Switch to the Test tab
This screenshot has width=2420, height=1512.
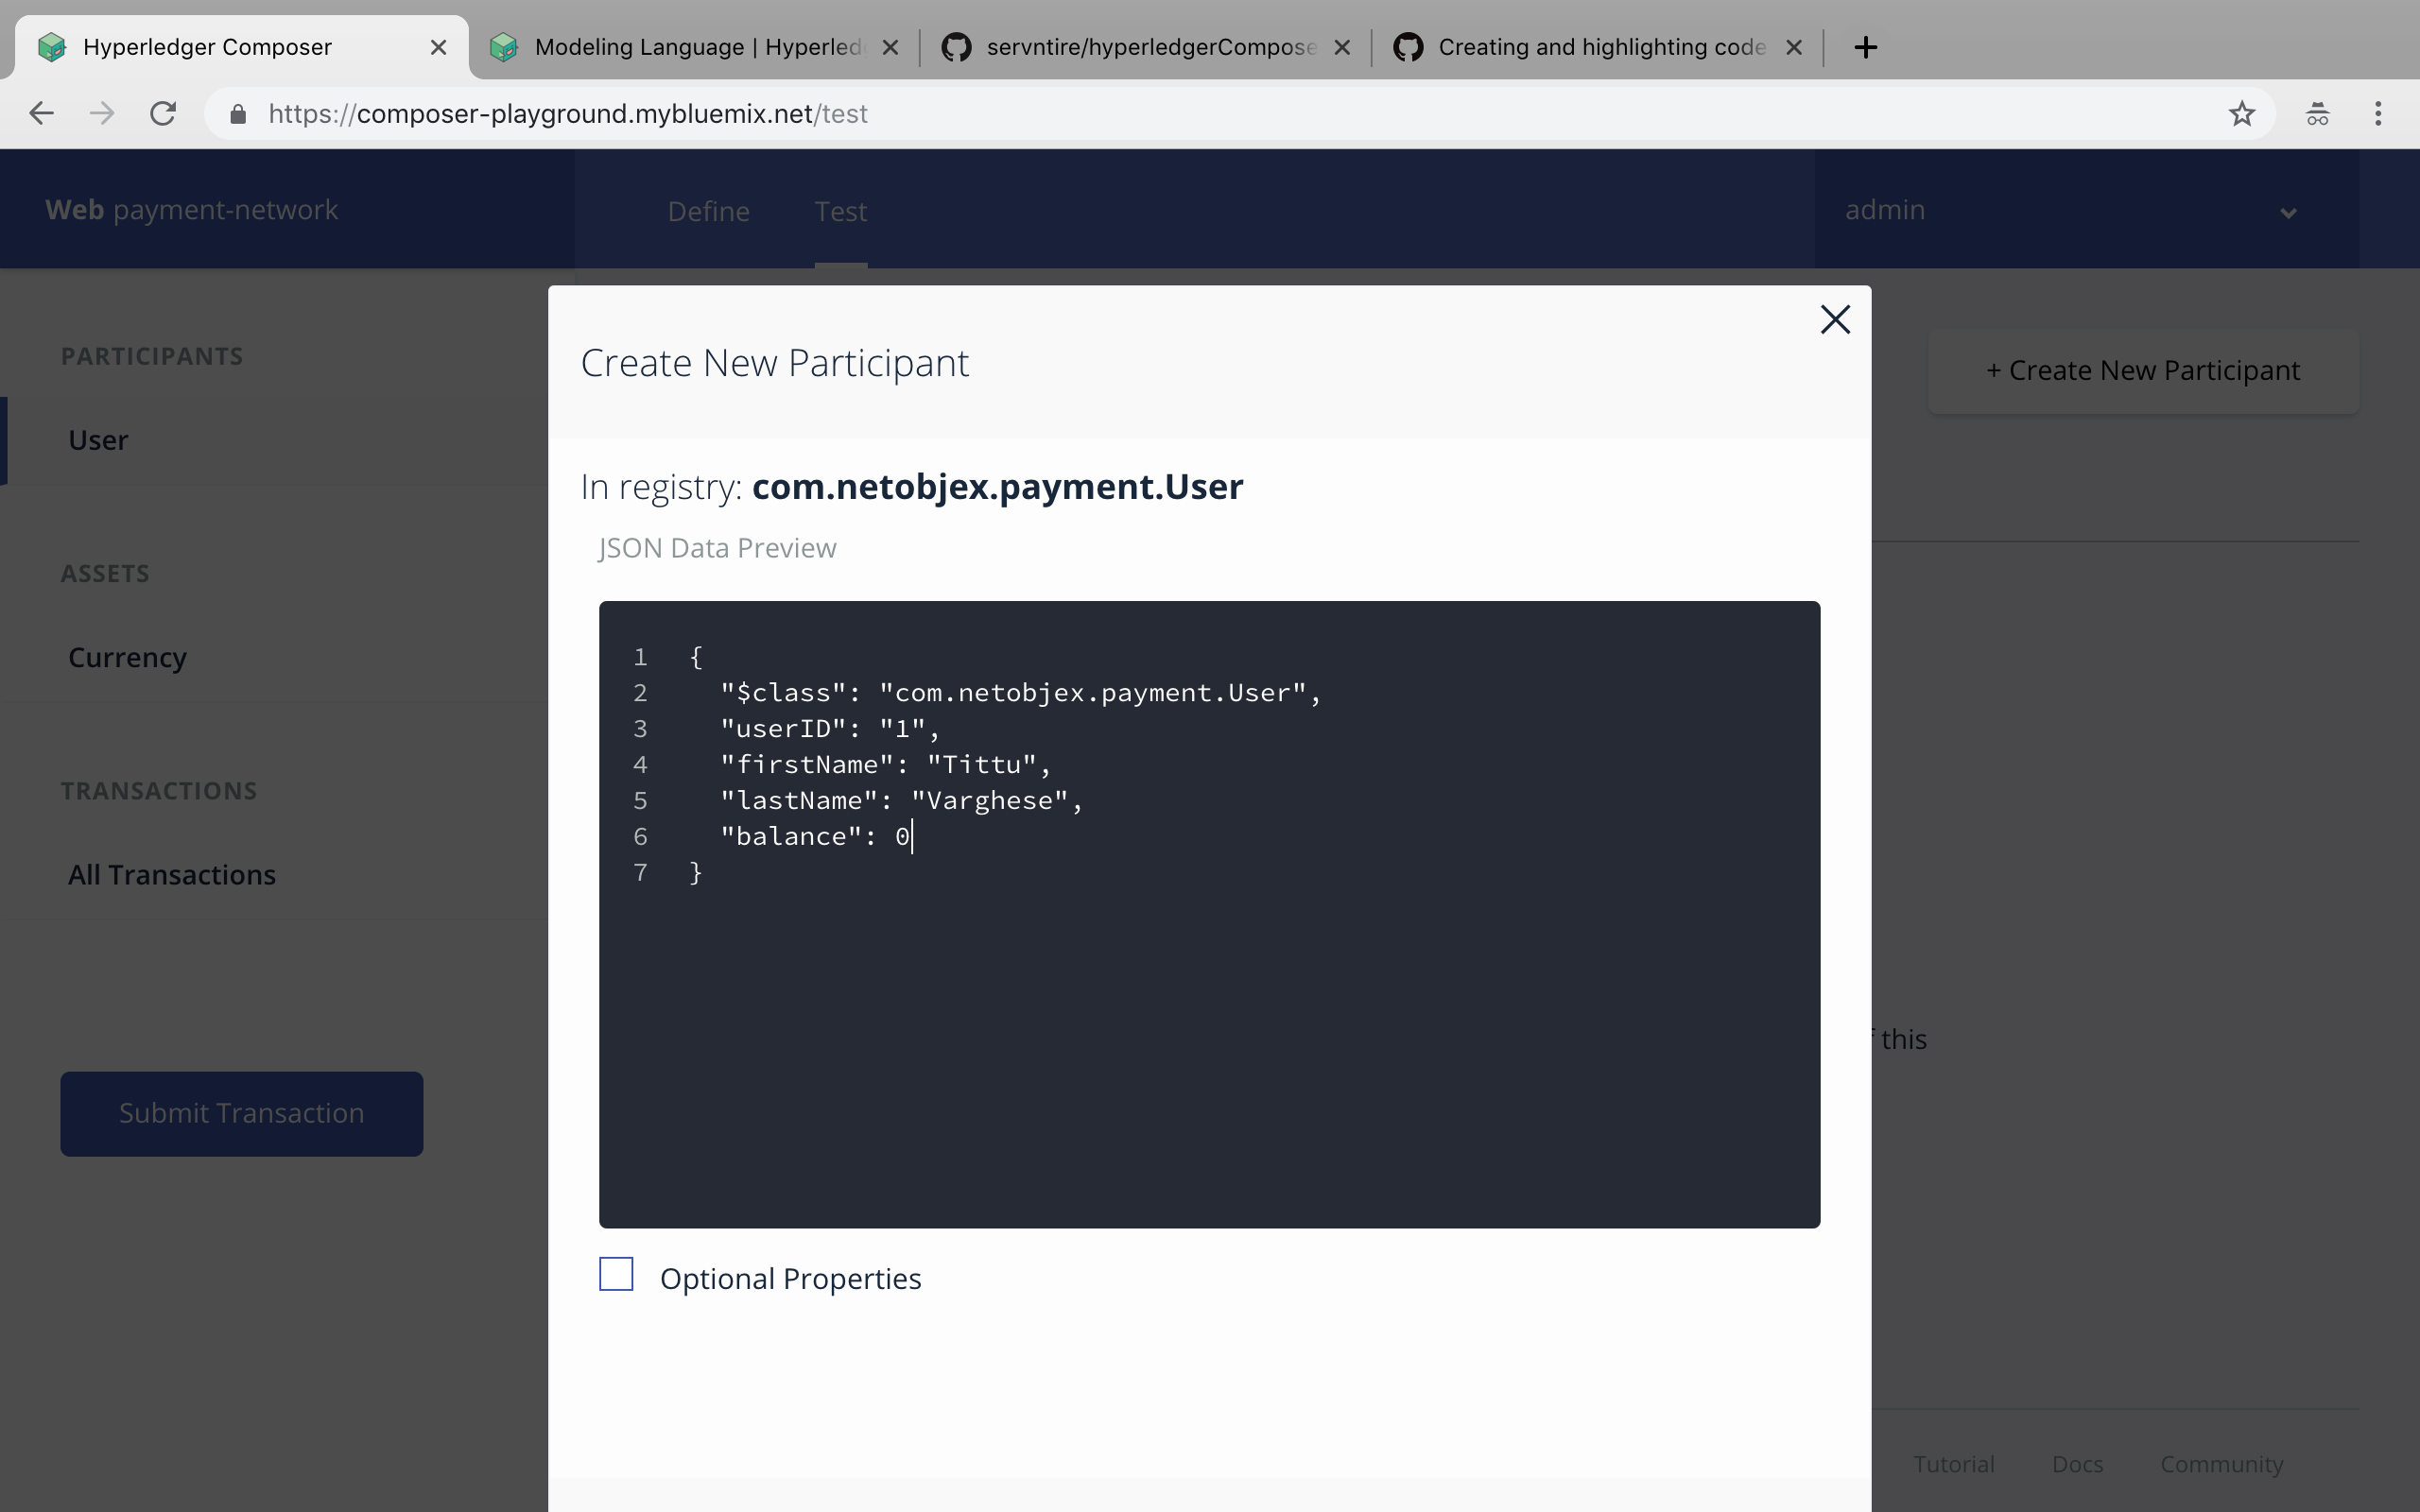[841, 209]
